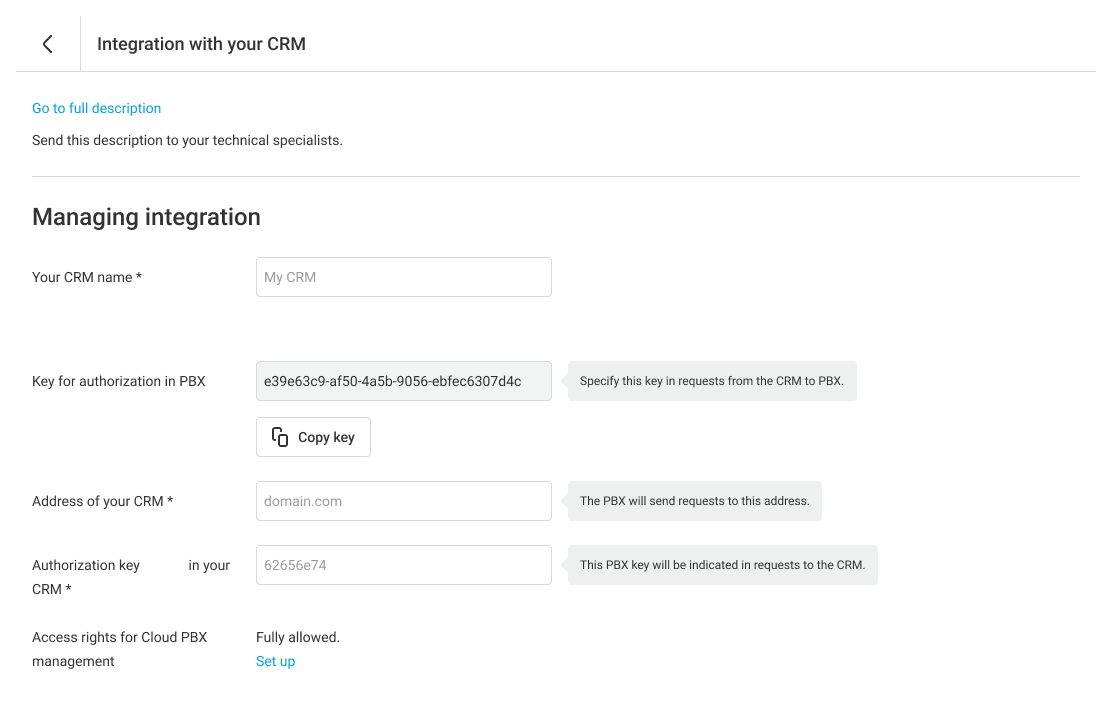Click the copy icon inside Copy key
The height and width of the screenshot is (713, 1112).
click(x=280, y=437)
